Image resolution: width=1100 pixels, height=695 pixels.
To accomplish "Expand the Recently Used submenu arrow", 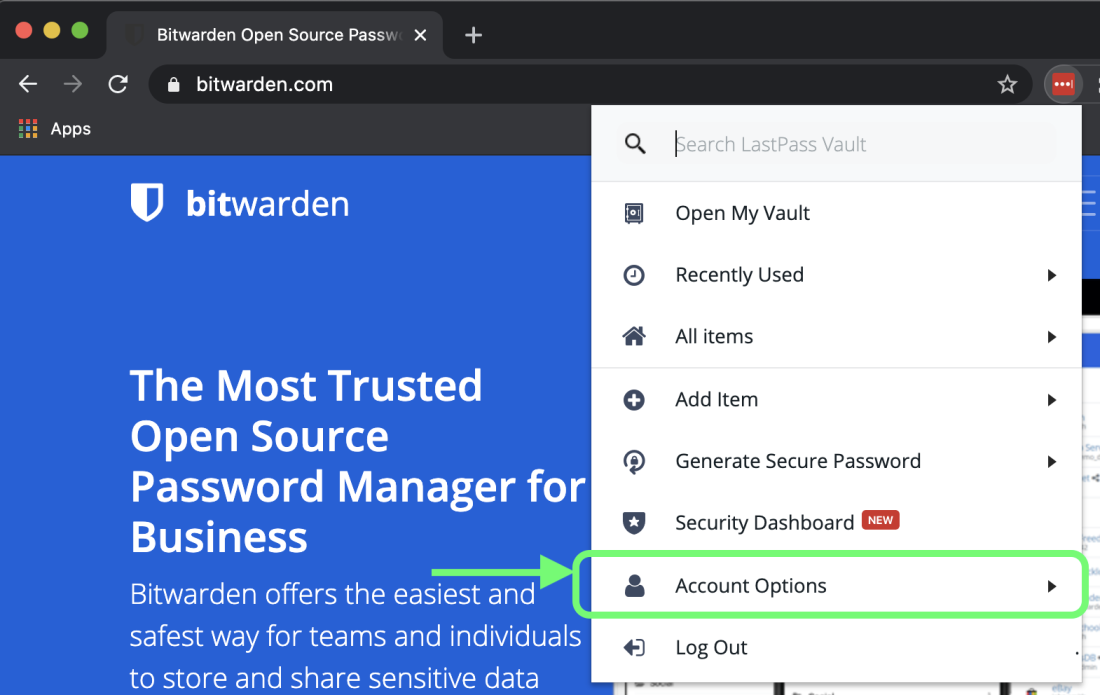I will [x=1052, y=275].
